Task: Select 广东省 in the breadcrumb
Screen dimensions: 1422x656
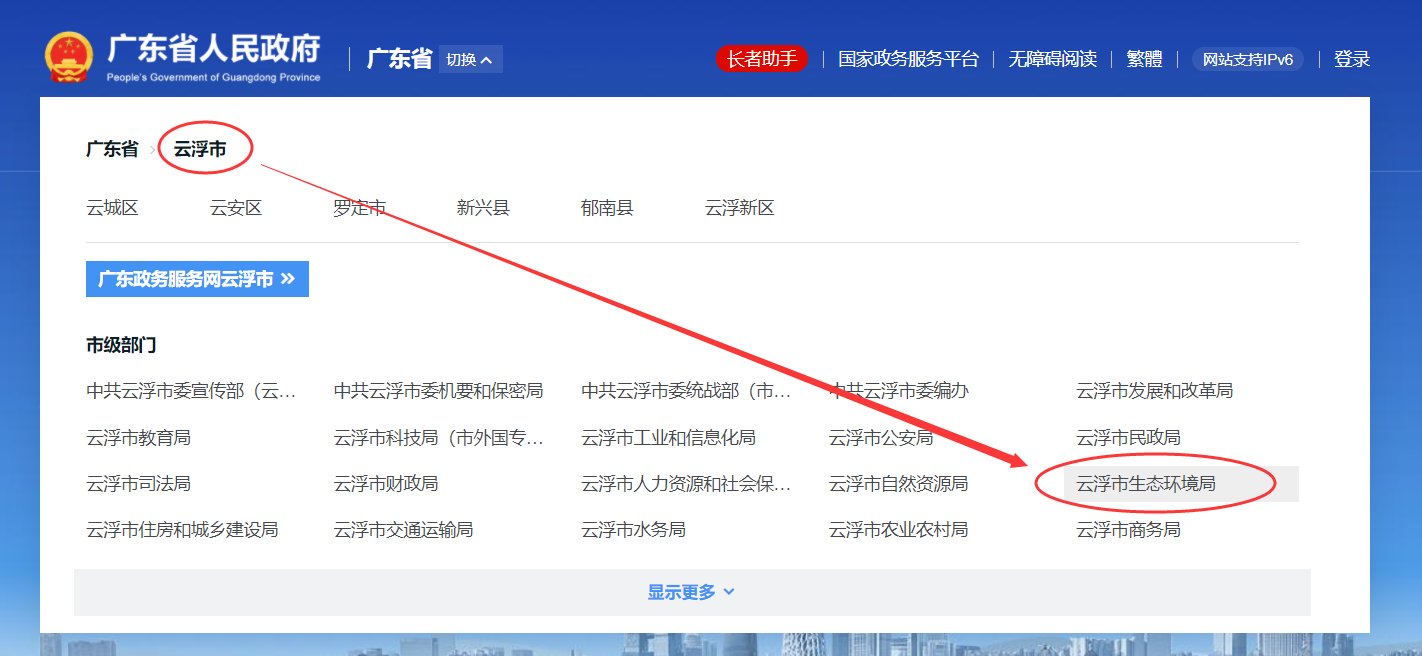Action: pyautogui.click(x=112, y=149)
